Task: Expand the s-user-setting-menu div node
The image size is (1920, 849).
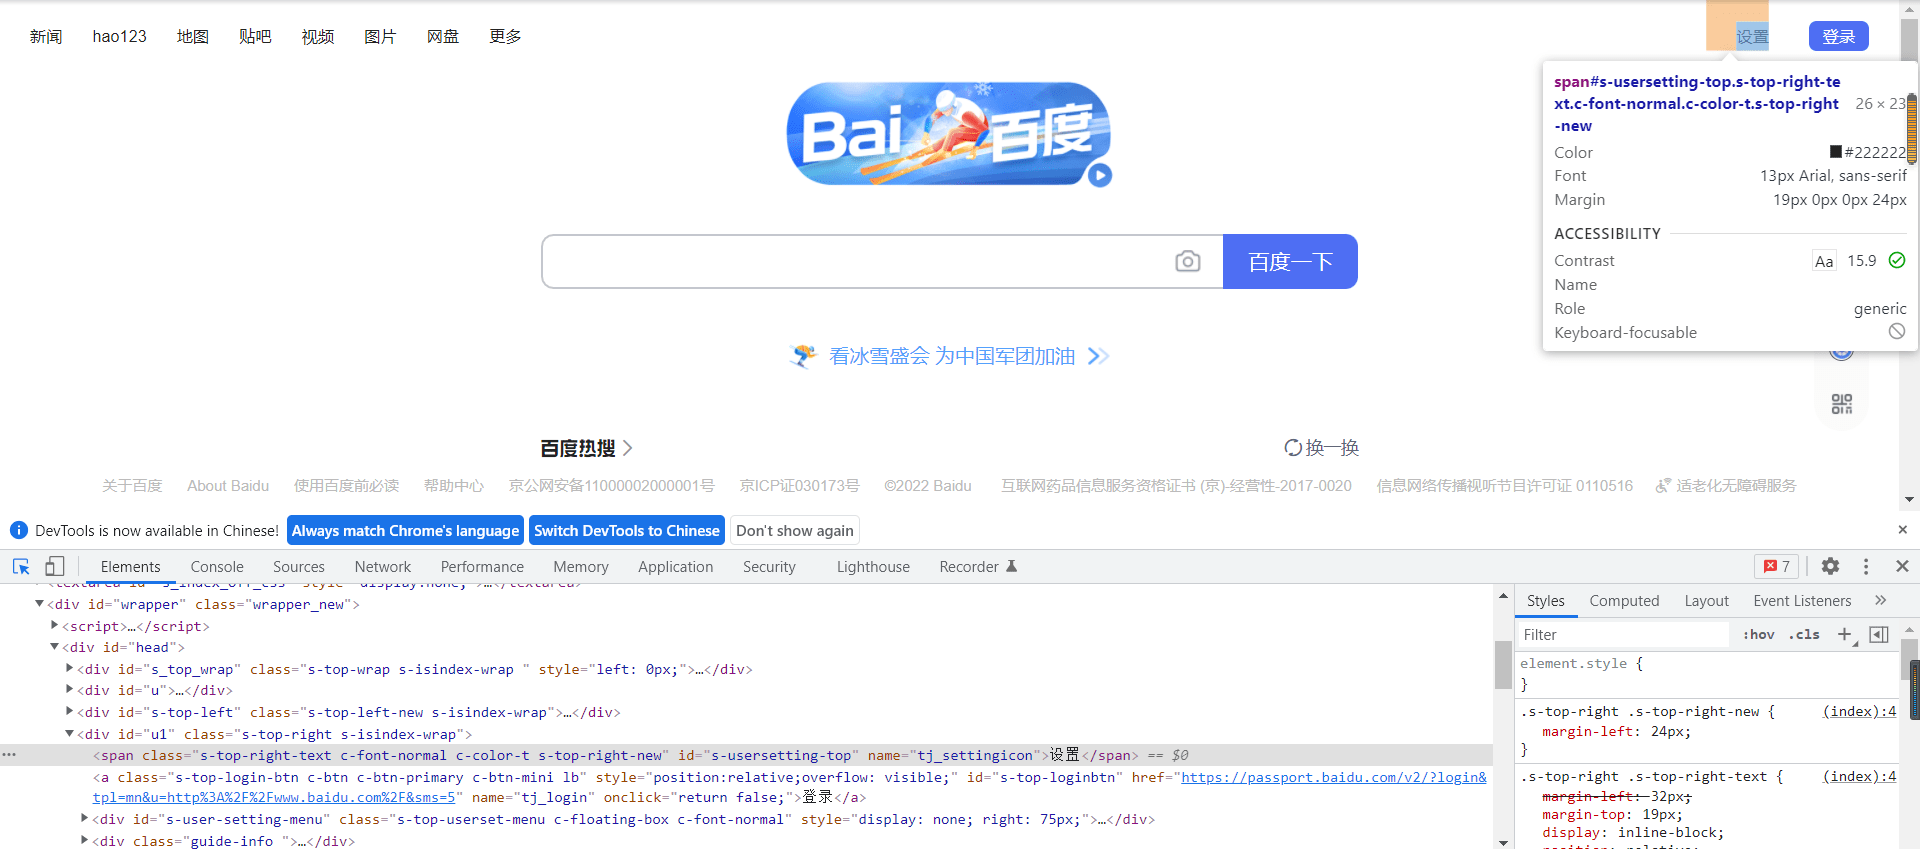Action: coord(84,818)
